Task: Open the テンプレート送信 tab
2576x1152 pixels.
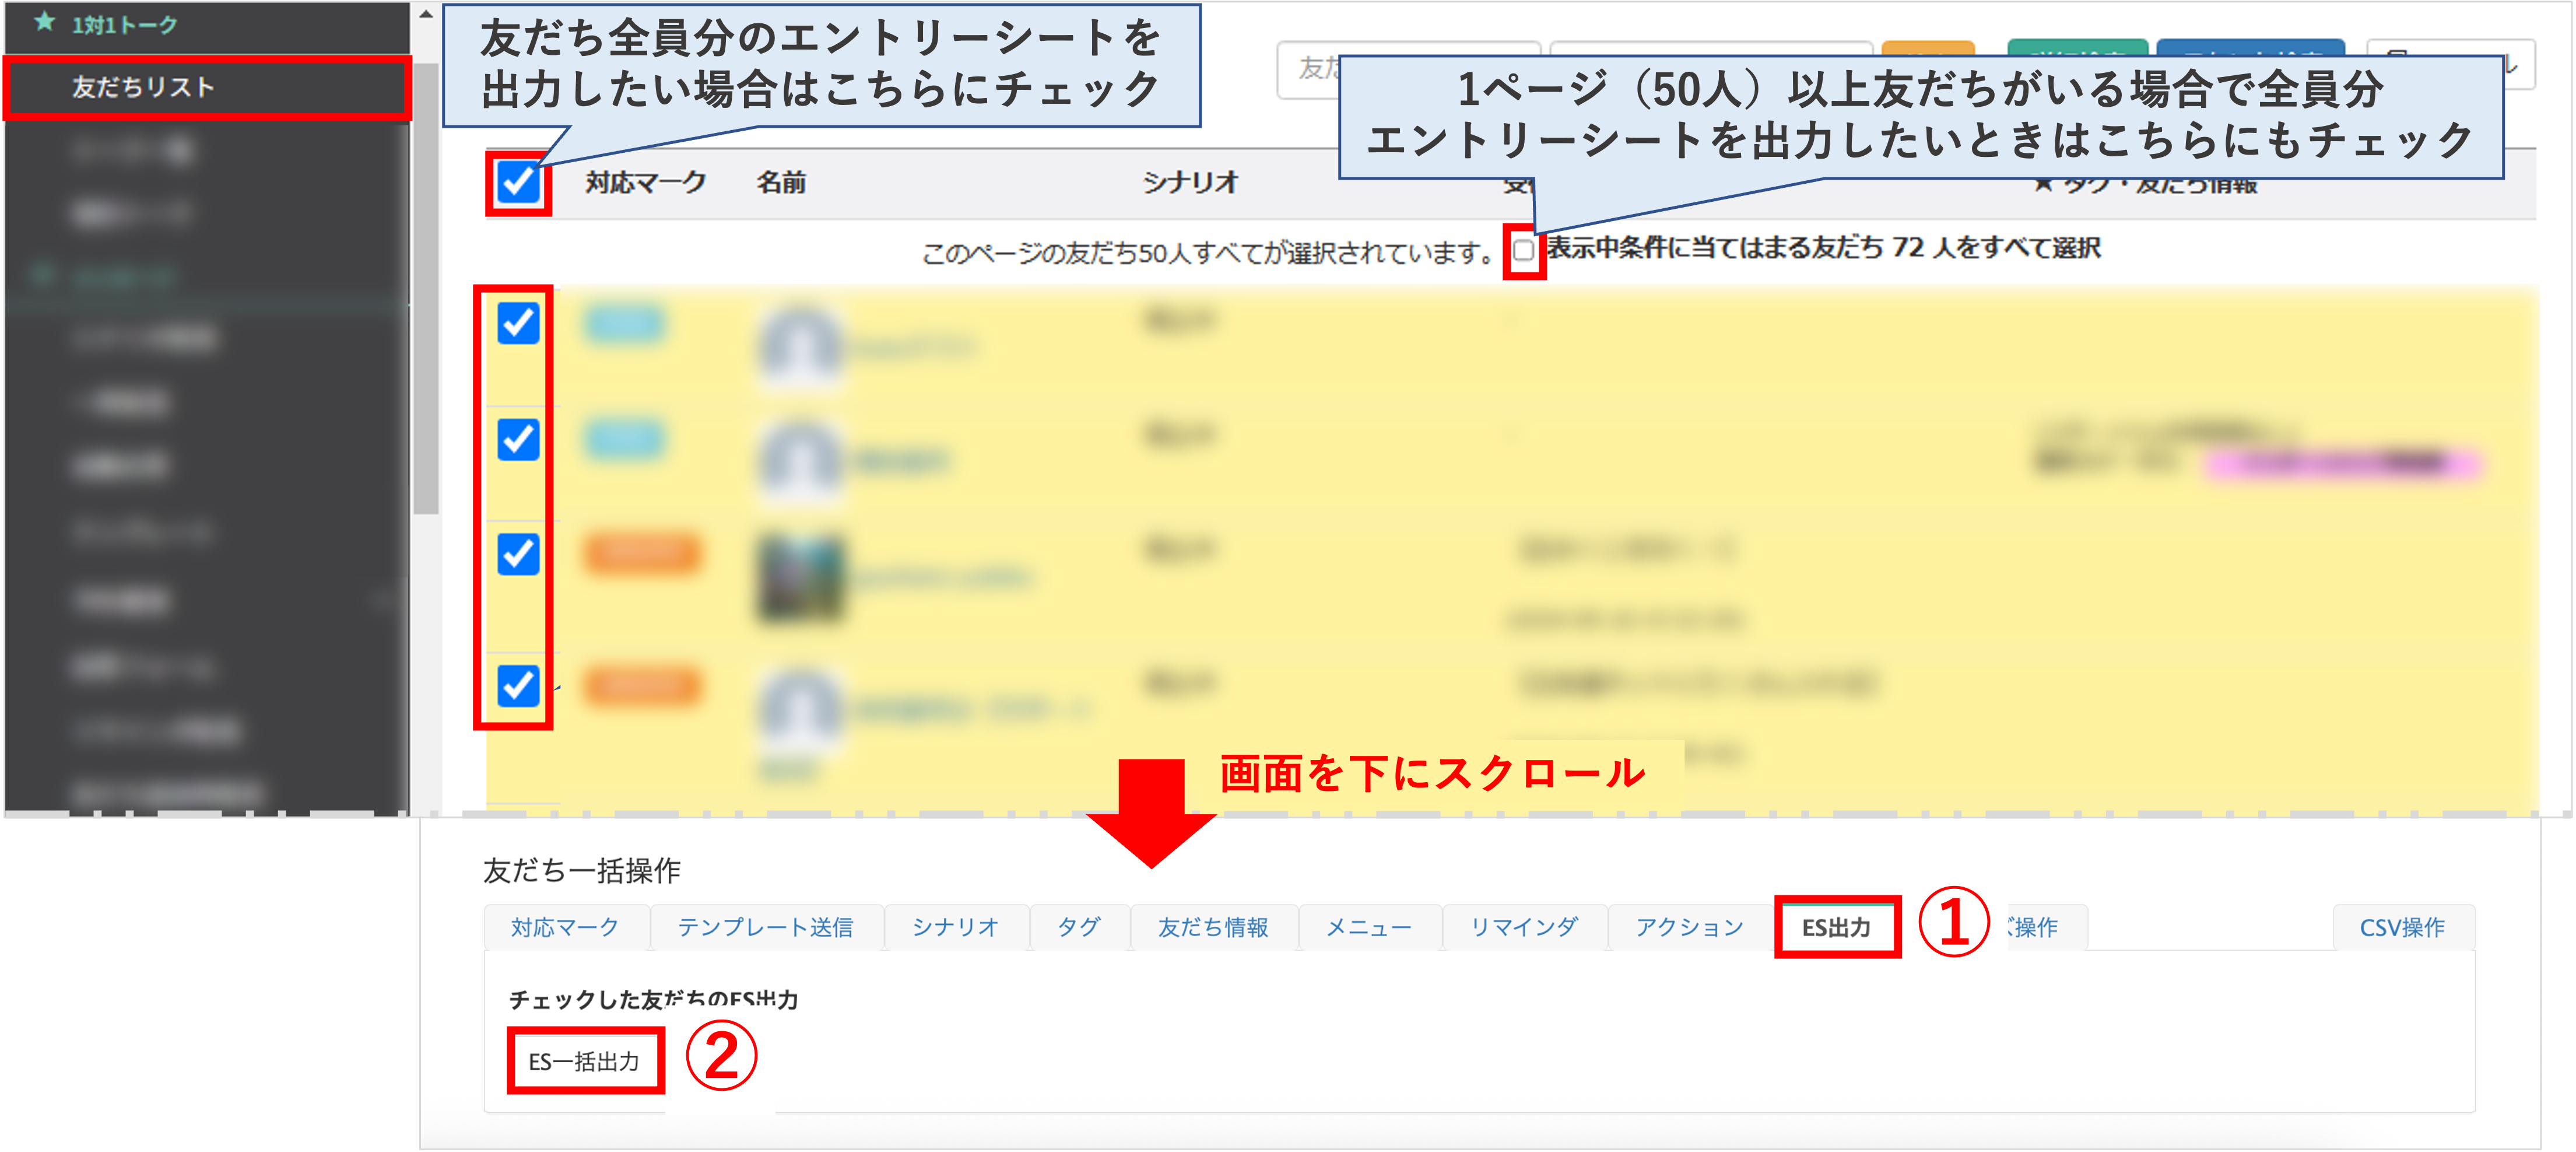Action: 765,927
